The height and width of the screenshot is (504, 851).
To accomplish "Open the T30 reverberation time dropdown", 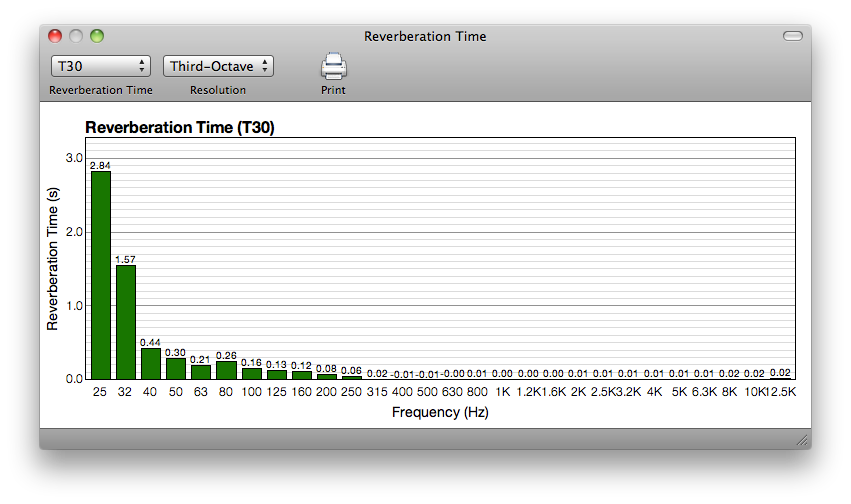I will click(x=100, y=66).
